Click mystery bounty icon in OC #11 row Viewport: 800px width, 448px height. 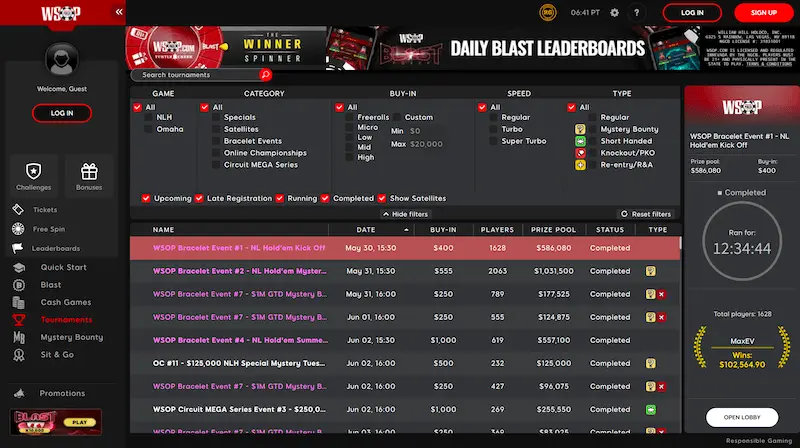pyautogui.click(x=651, y=363)
